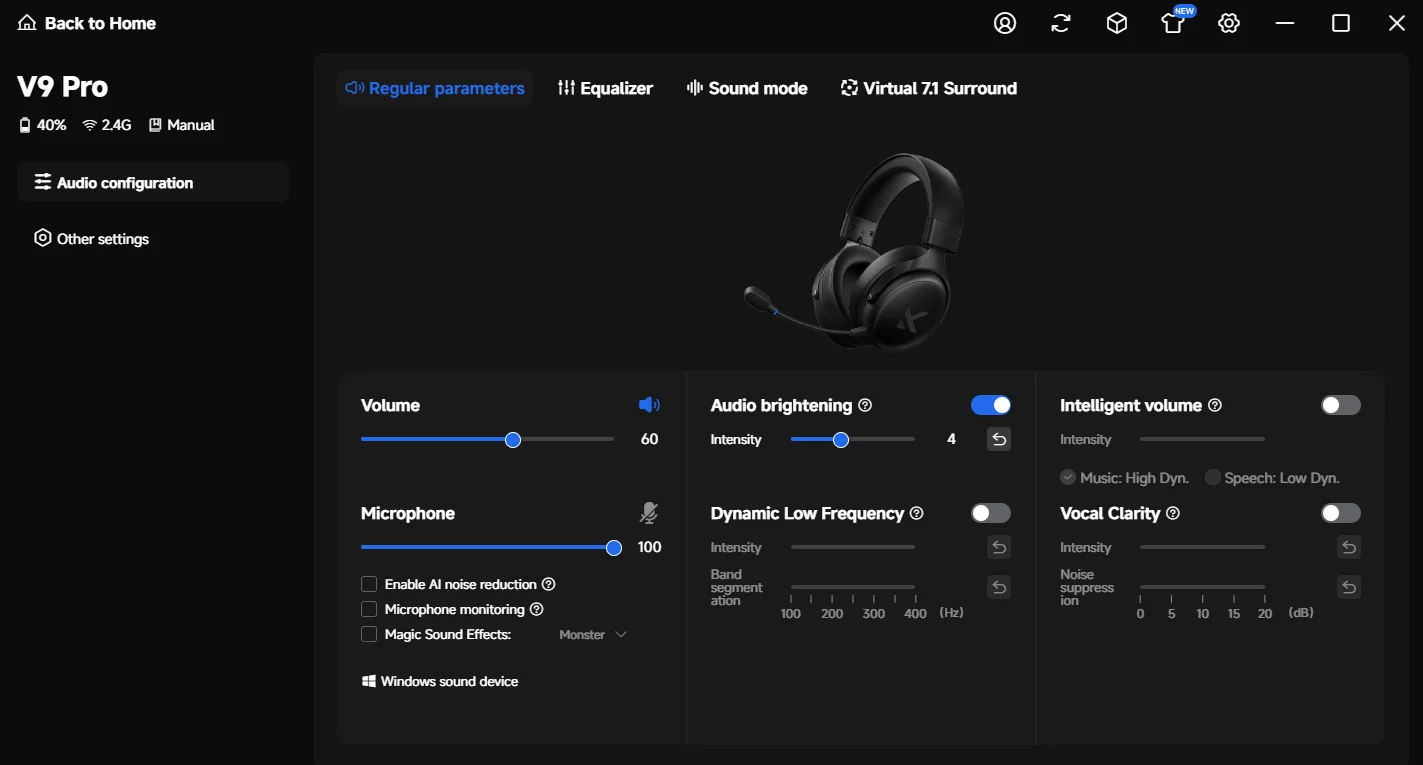
Task: Click the volume value 60
Action: pyautogui.click(x=650, y=439)
